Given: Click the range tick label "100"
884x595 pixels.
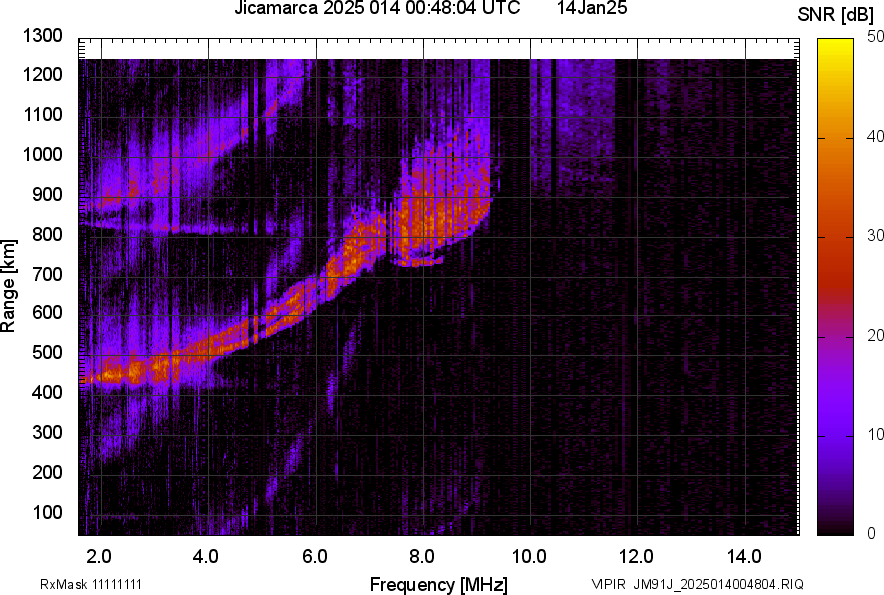Looking at the screenshot, I should click(x=47, y=512).
